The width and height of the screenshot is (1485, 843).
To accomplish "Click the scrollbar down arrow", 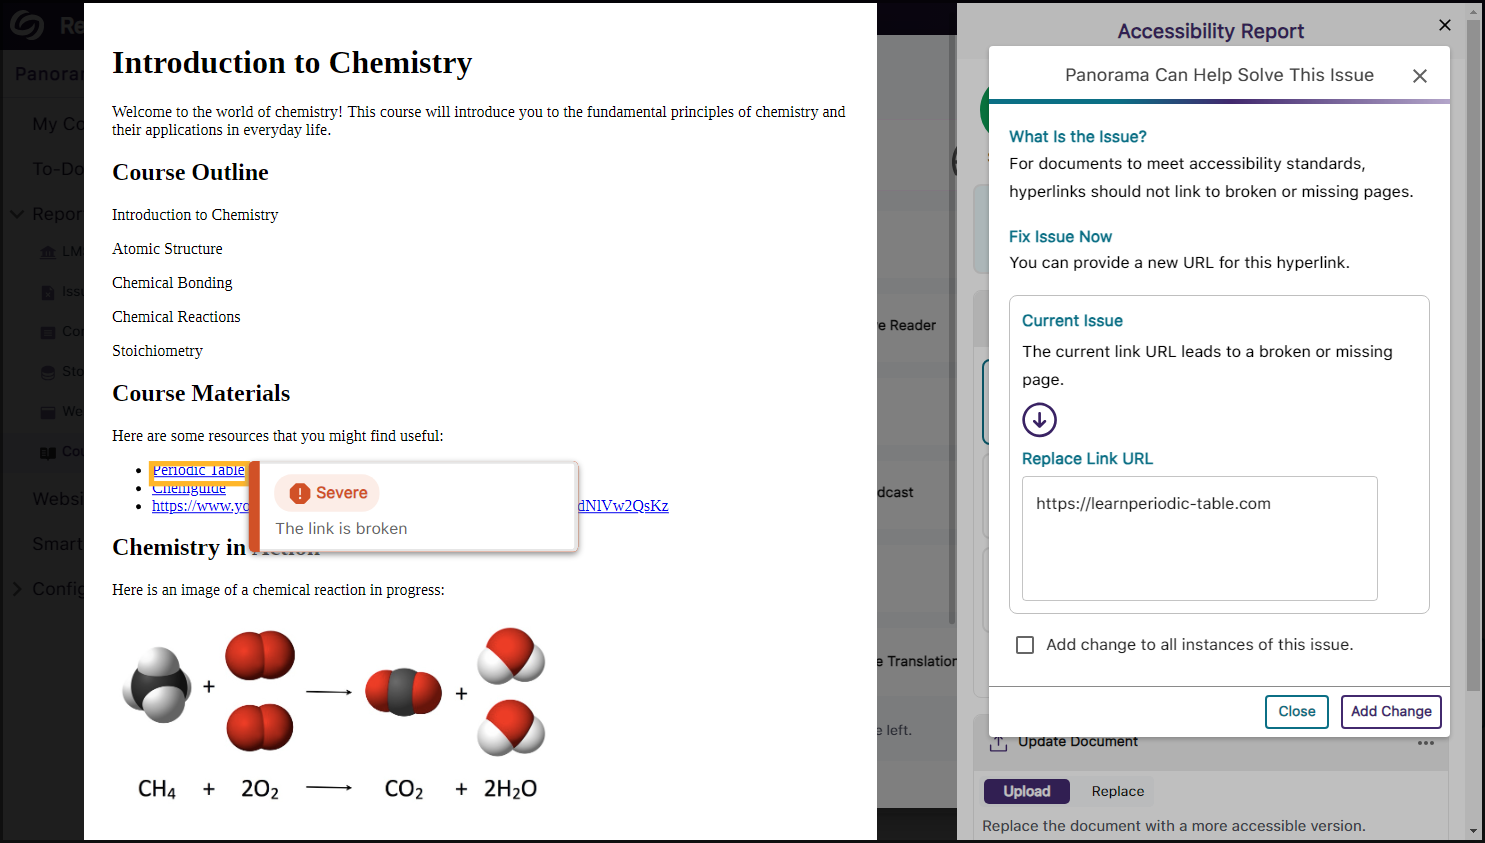I will click(x=1473, y=831).
